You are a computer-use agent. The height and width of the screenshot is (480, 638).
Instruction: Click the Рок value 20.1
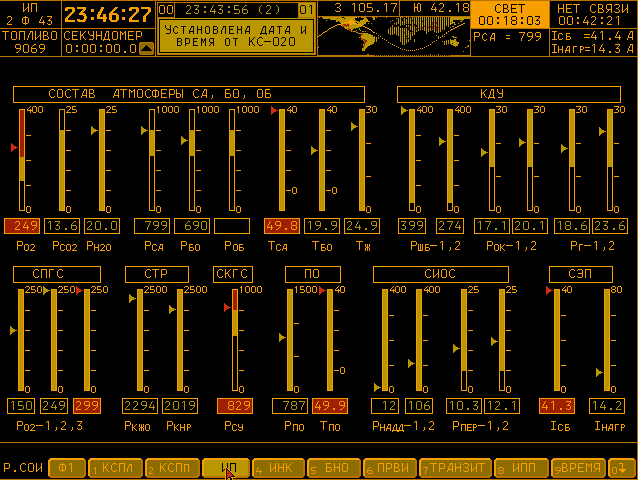click(x=529, y=226)
